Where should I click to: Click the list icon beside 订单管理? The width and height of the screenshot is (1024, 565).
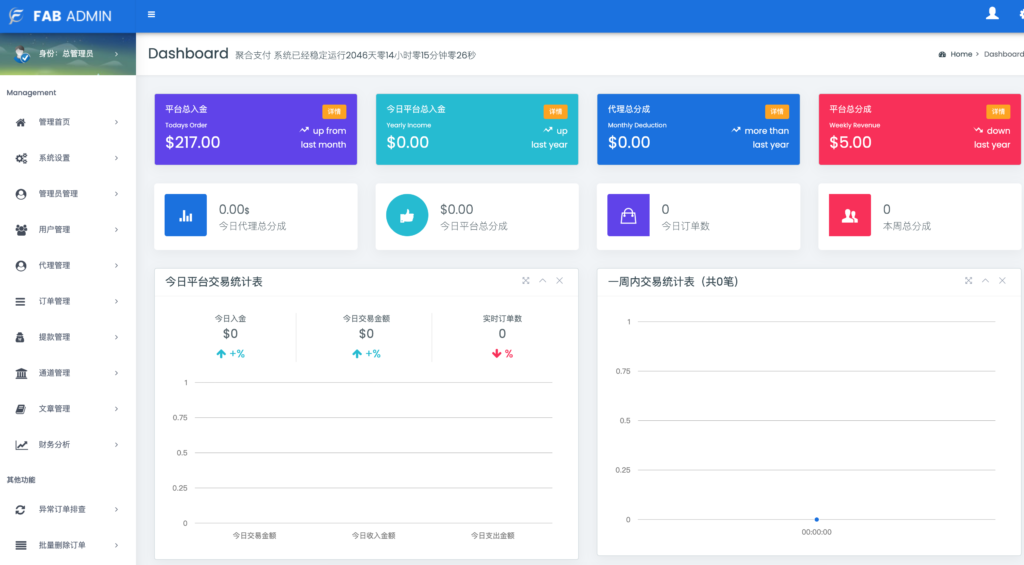click(21, 302)
